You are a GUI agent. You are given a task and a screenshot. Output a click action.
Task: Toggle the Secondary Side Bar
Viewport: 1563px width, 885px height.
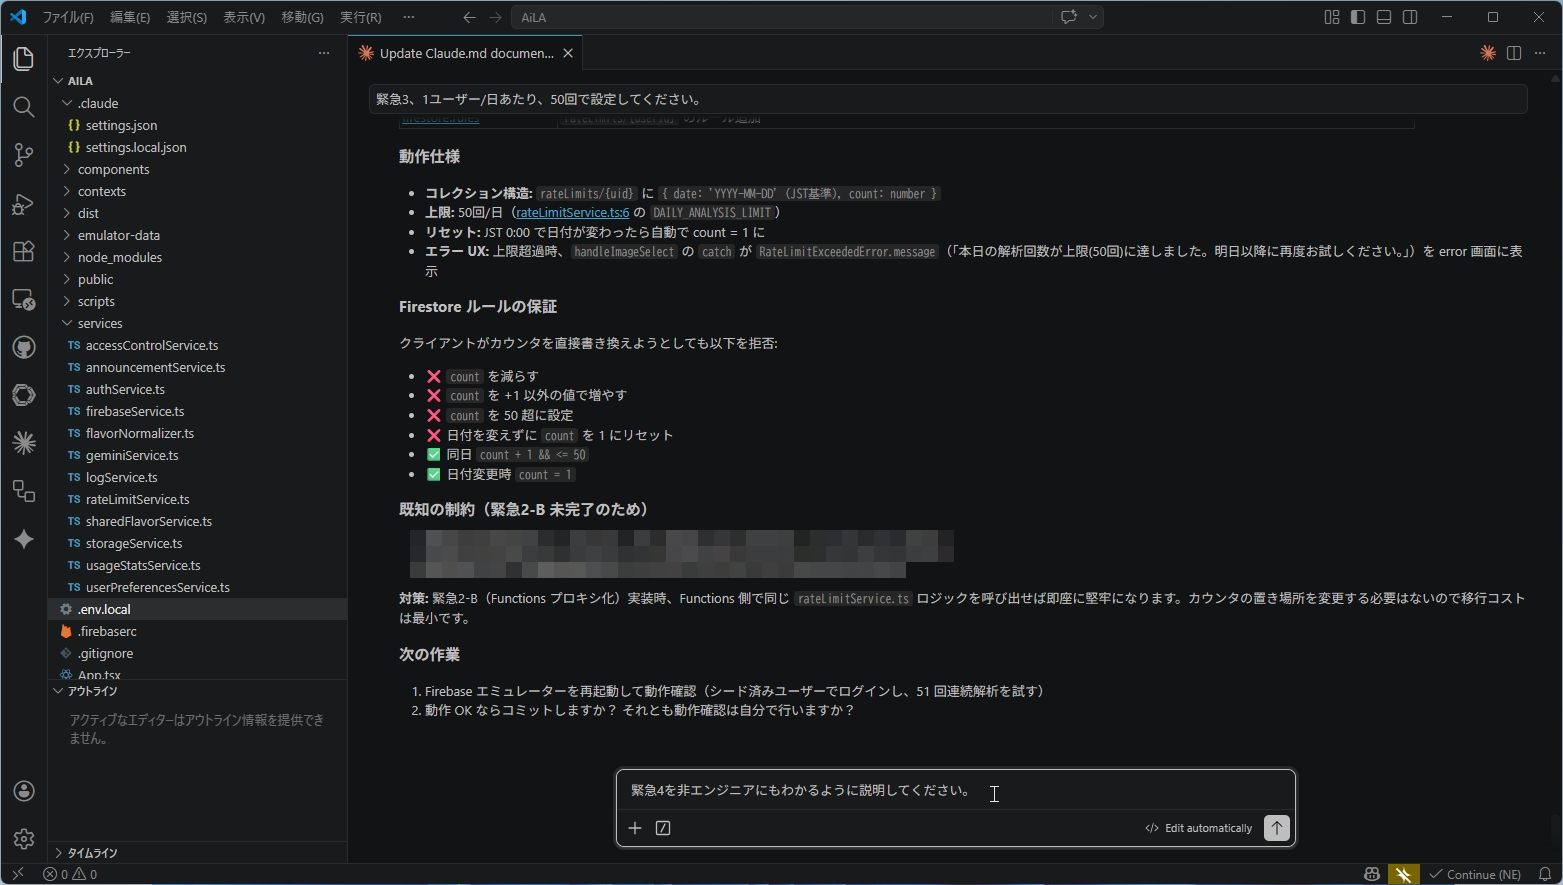[1410, 17]
